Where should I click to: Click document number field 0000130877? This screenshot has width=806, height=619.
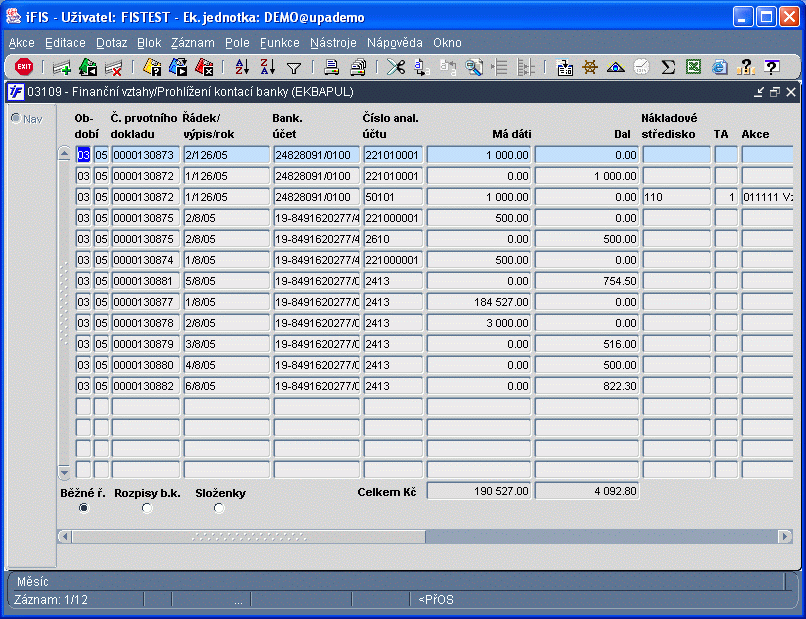click(x=145, y=302)
